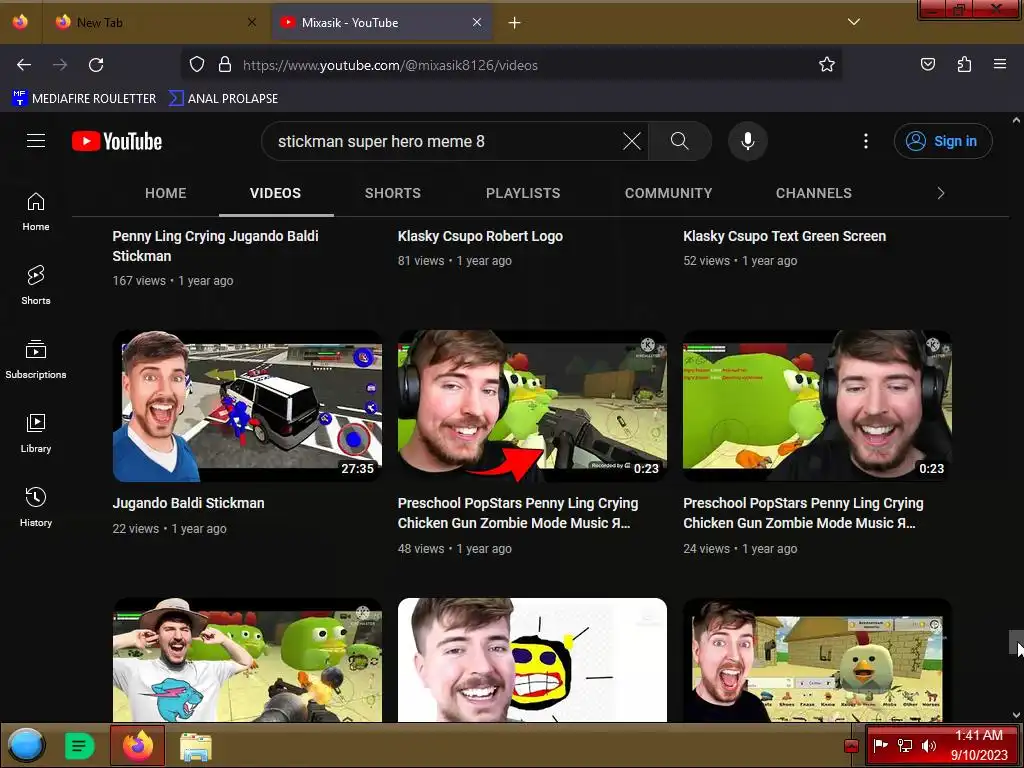Open Library in left sidebar

(36, 433)
